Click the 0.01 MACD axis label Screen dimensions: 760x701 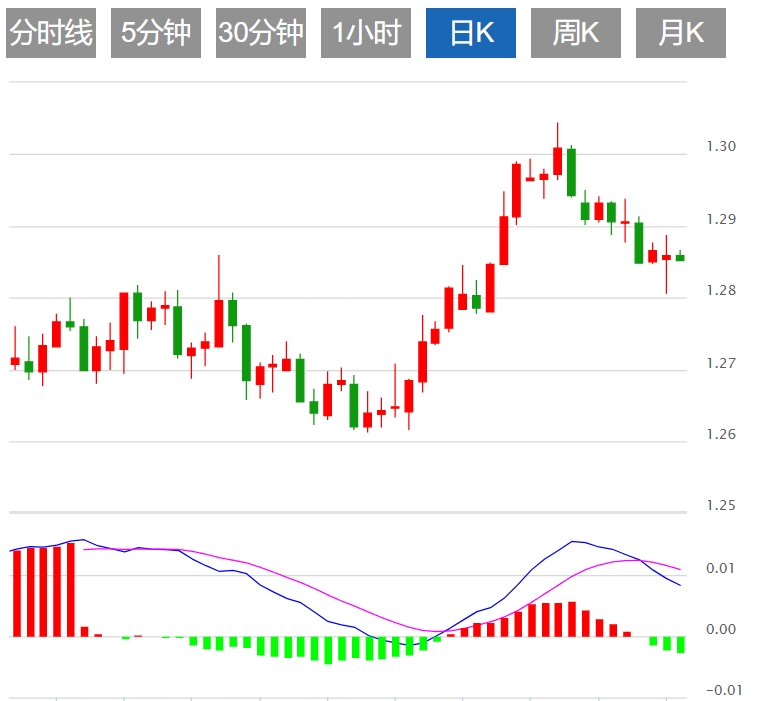click(x=721, y=568)
